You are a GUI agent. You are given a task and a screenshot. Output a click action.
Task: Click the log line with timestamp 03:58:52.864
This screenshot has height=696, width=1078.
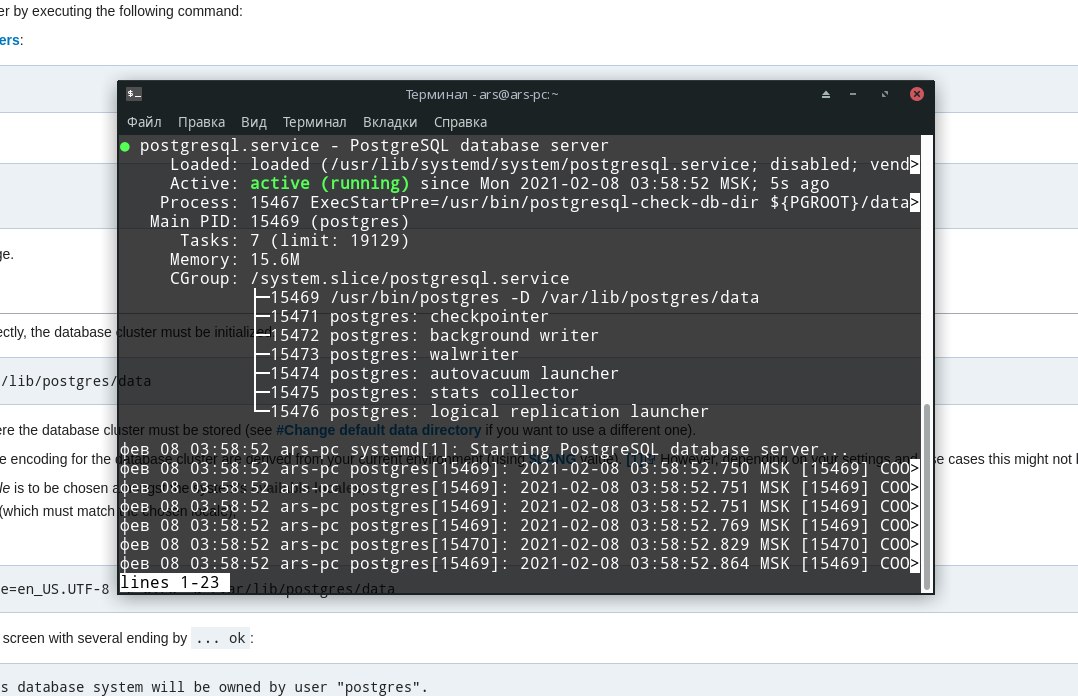coord(520,564)
